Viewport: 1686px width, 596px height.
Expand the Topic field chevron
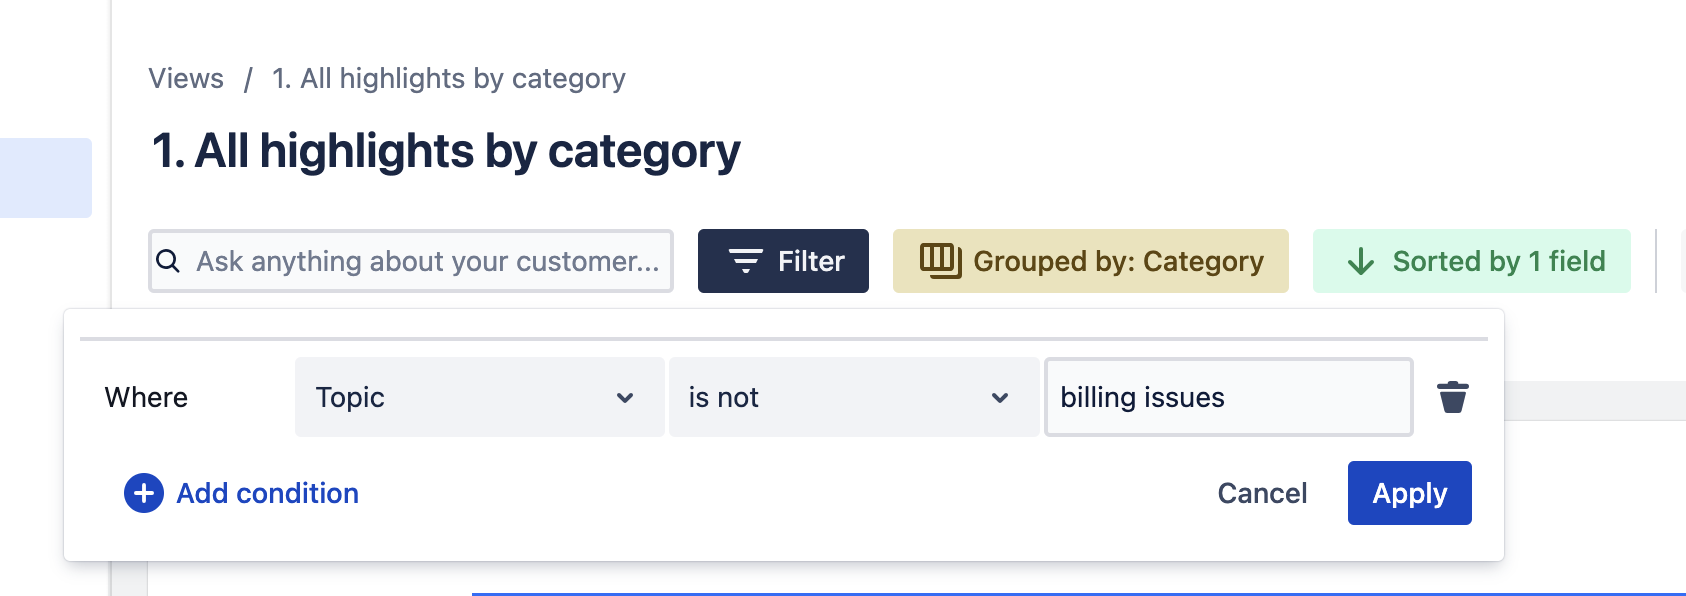point(625,398)
